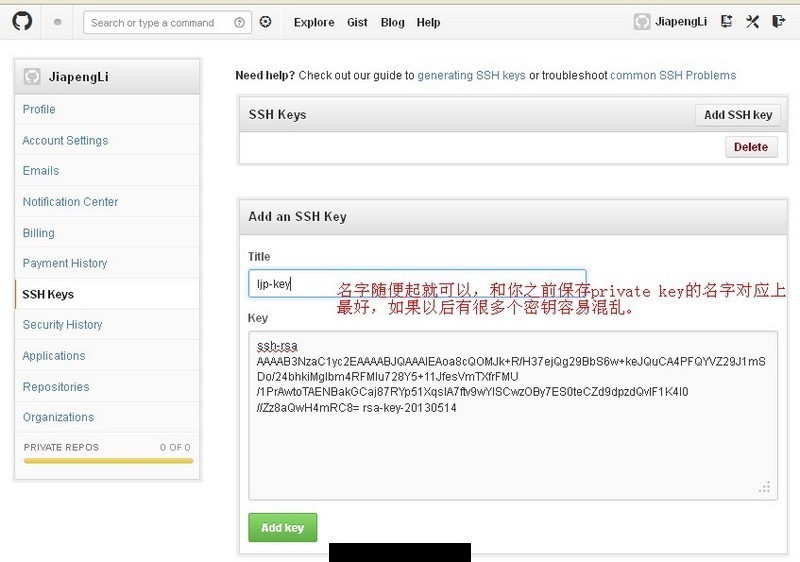The width and height of the screenshot is (800, 562).
Task: Select Profile in settings sidebar
Action: tap(107, 109)
